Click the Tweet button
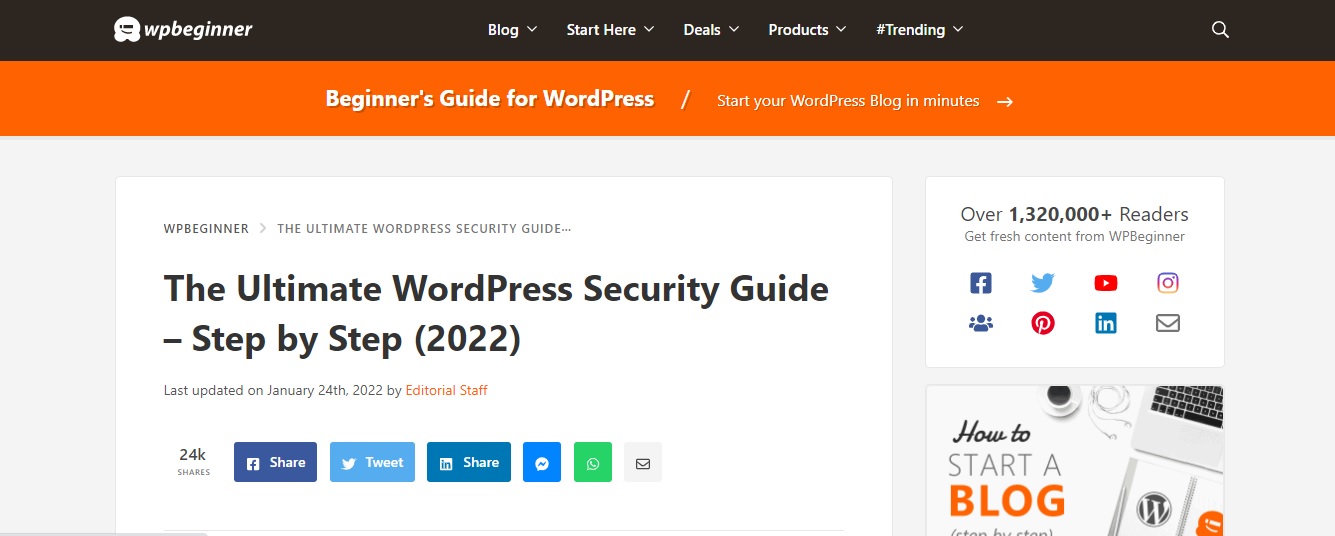Image resolution: width=1335 pixels, height=536 pixels. pos(372,462)
